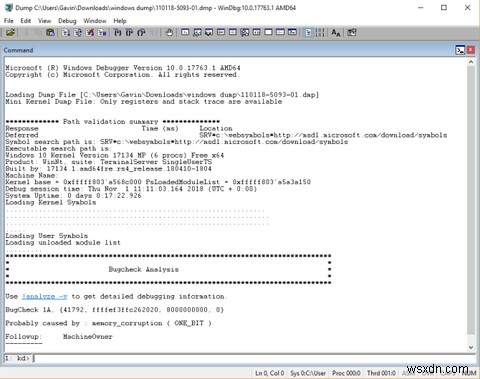Viewport: 480px width, 379px height.
Task: Click the 'Followup: MachineOwner' line
Action: click(59, 336)
